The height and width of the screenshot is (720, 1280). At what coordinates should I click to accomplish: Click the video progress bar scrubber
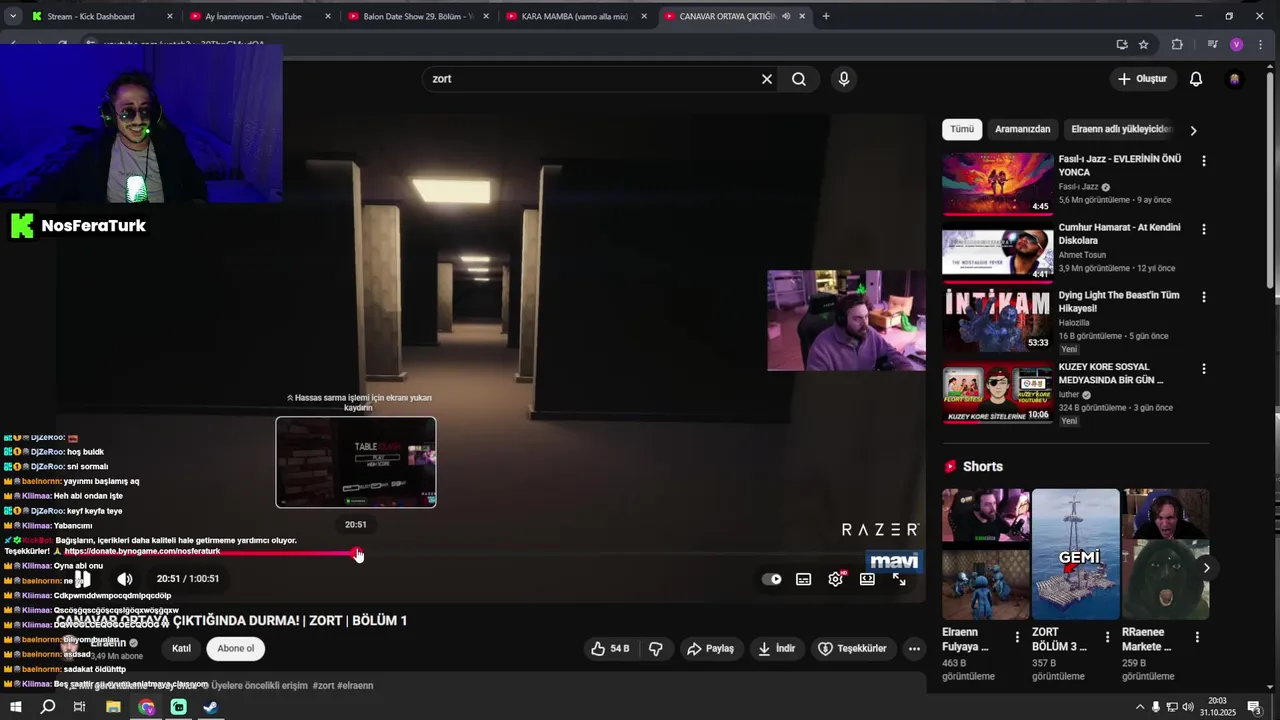pos(357,553)
